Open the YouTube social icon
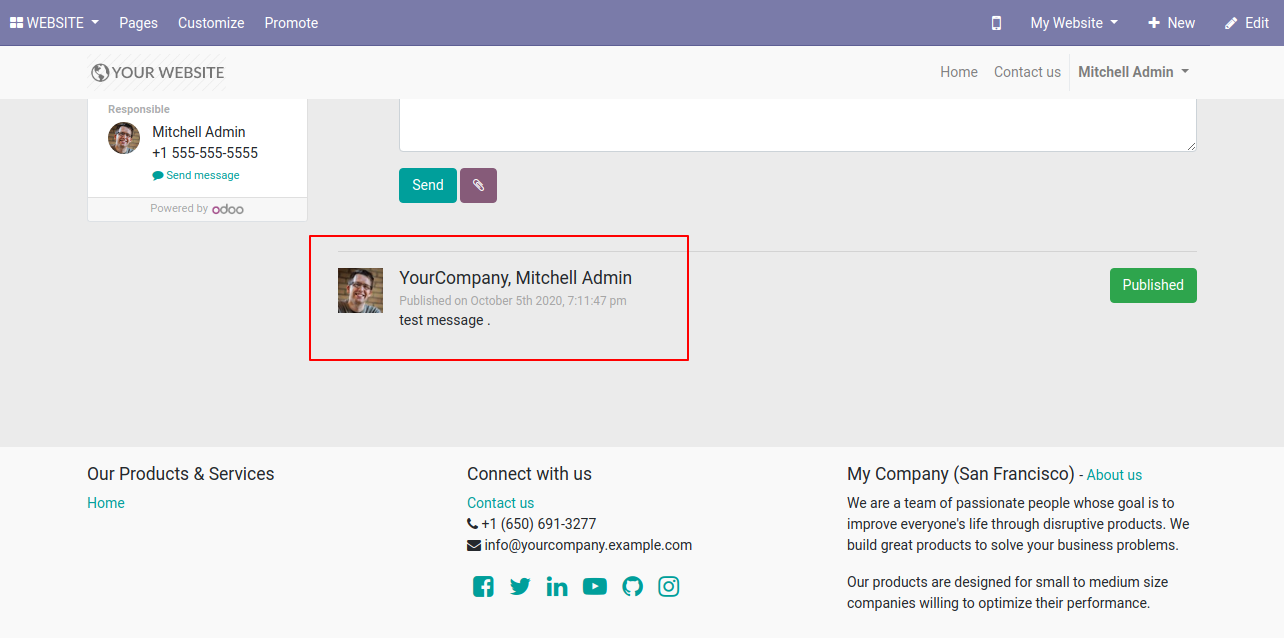 click(x=595, y=587)
